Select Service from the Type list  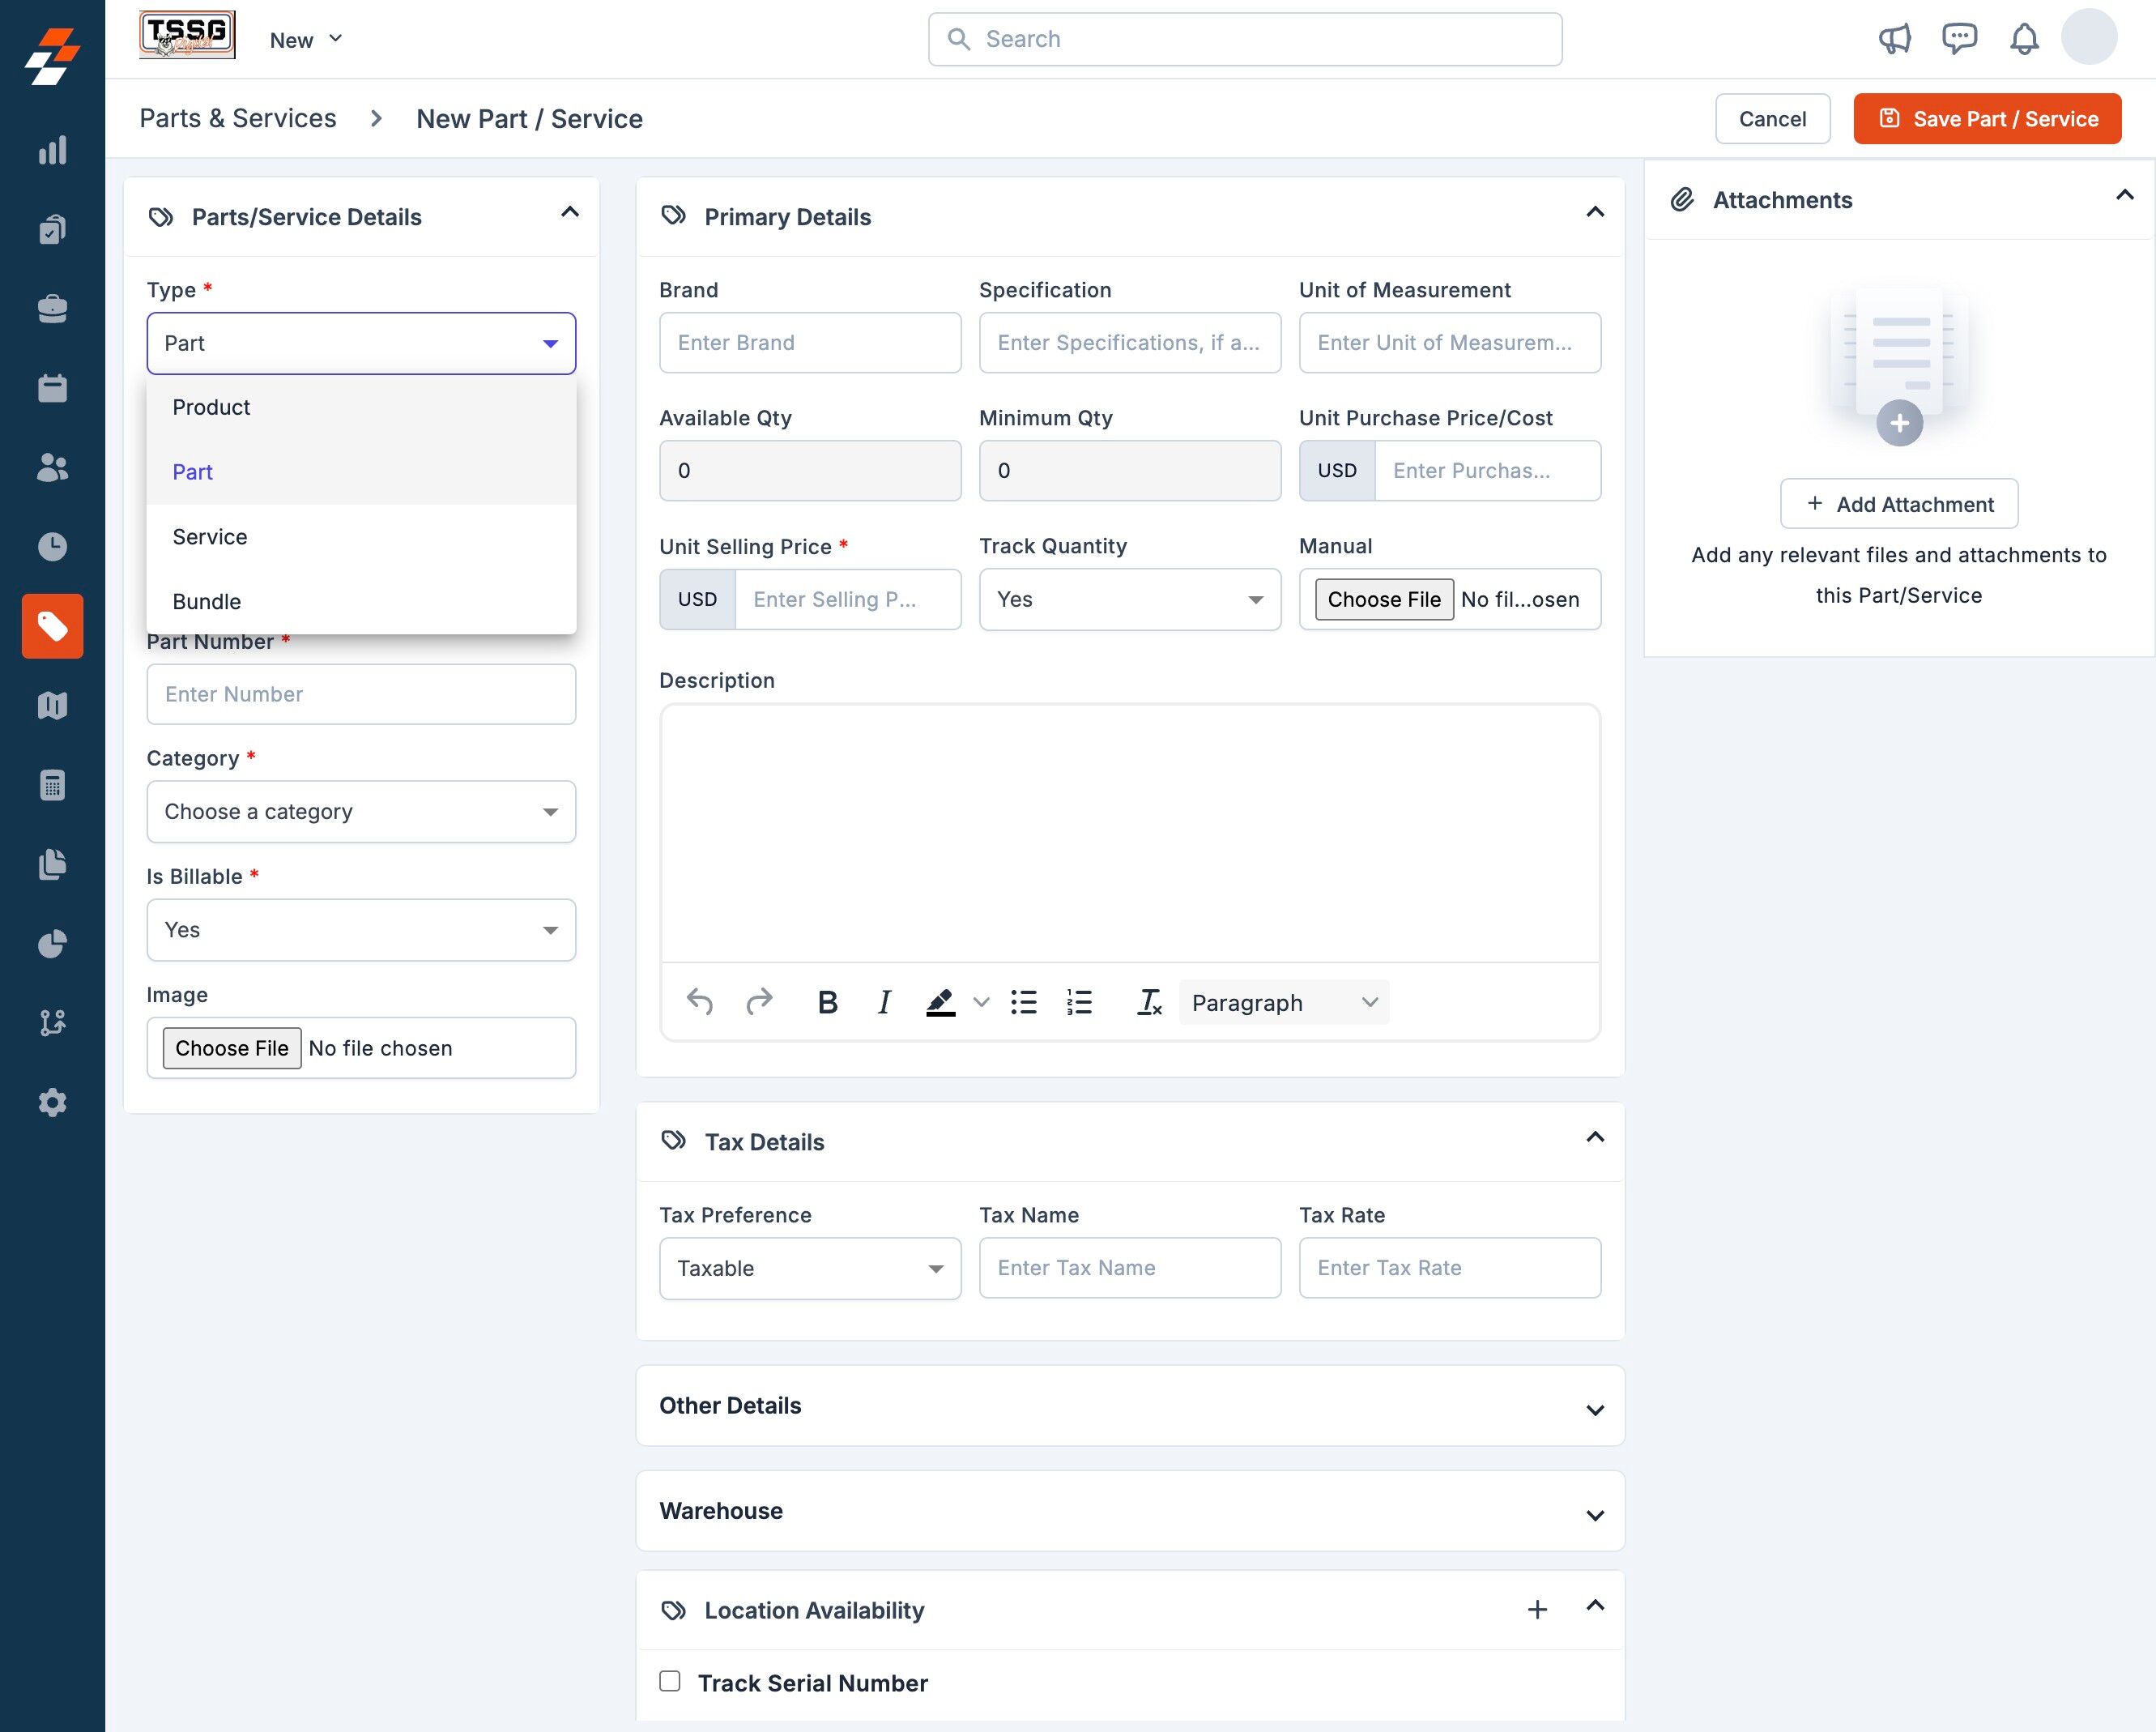(210, 537)
